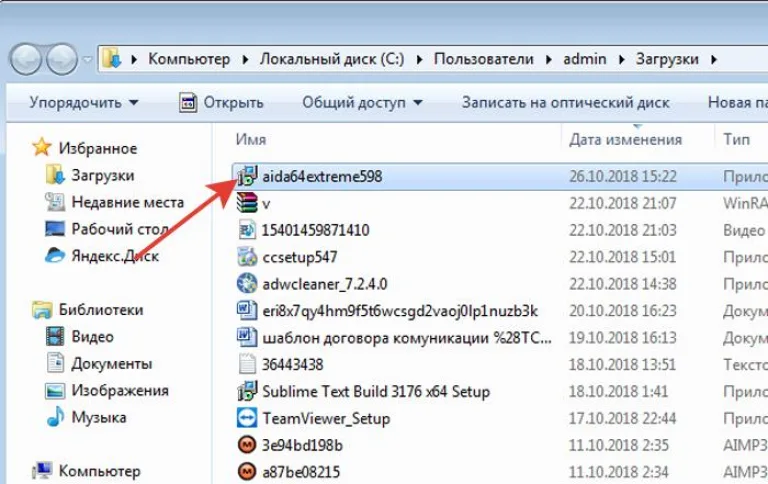Click the Word icon of шаблон договора комуникации
The height and width of the screenshot is (484, 768).
pos(247,338)
